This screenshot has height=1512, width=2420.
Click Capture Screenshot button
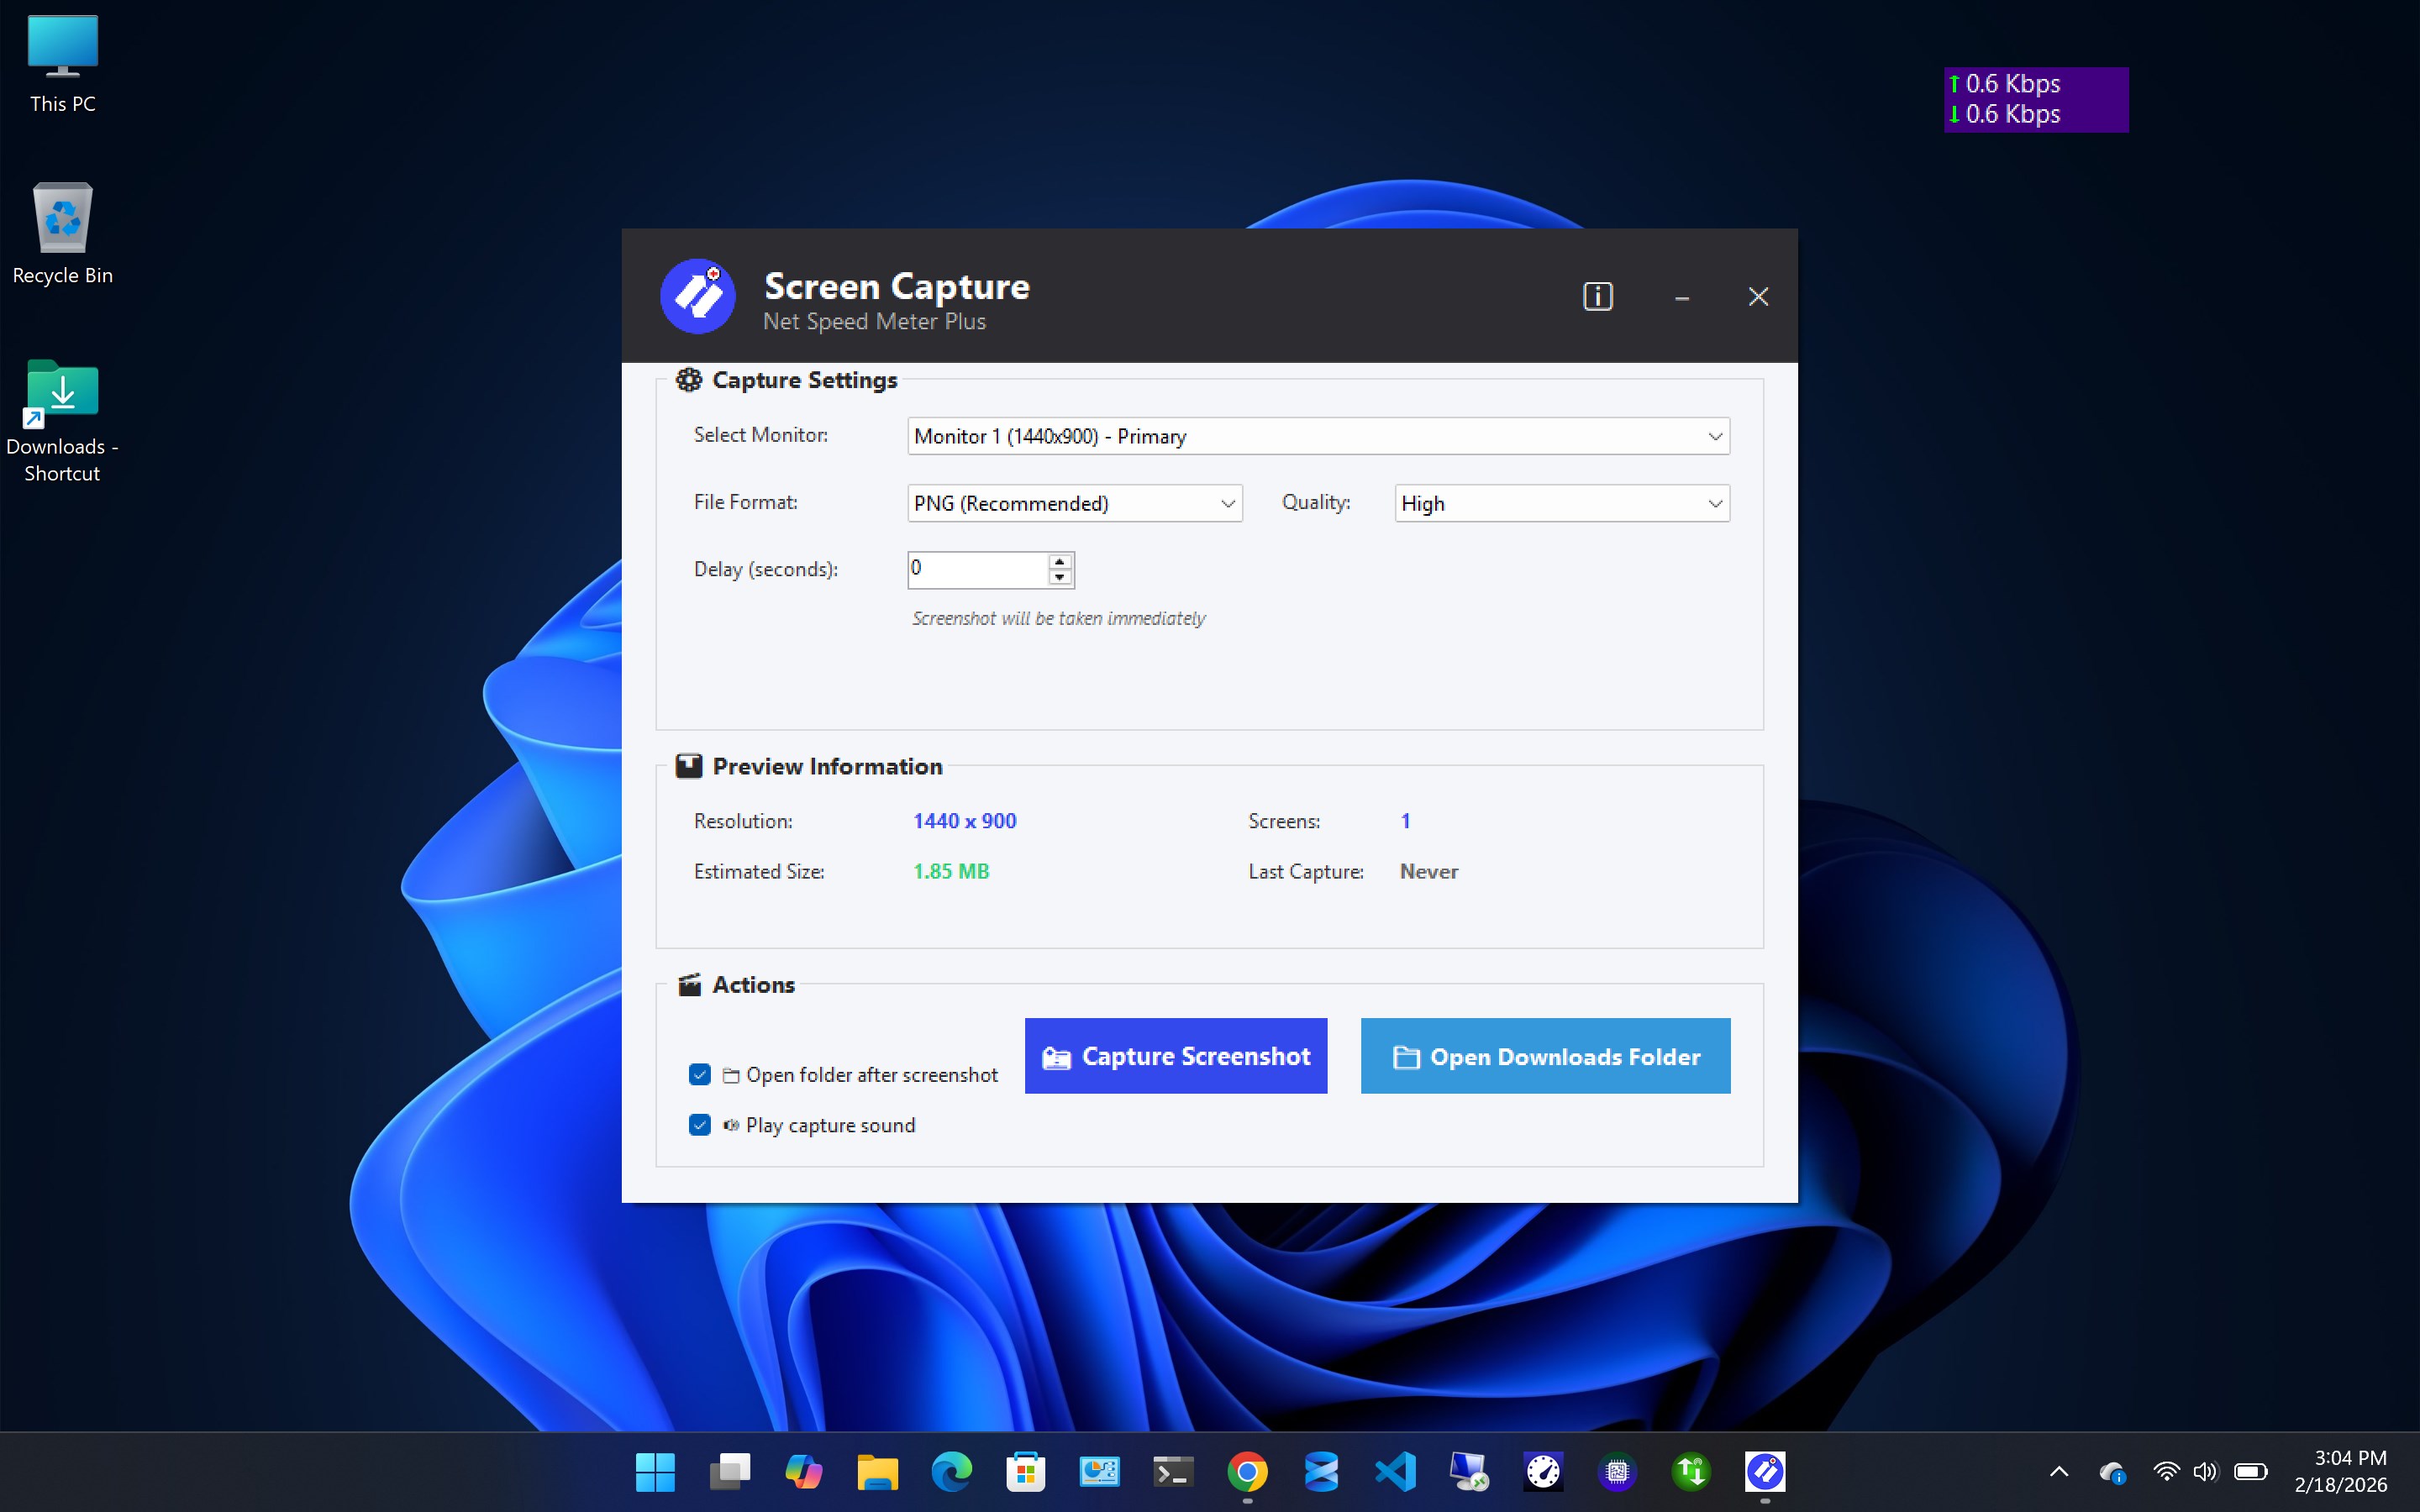tap(1176, 1056)
